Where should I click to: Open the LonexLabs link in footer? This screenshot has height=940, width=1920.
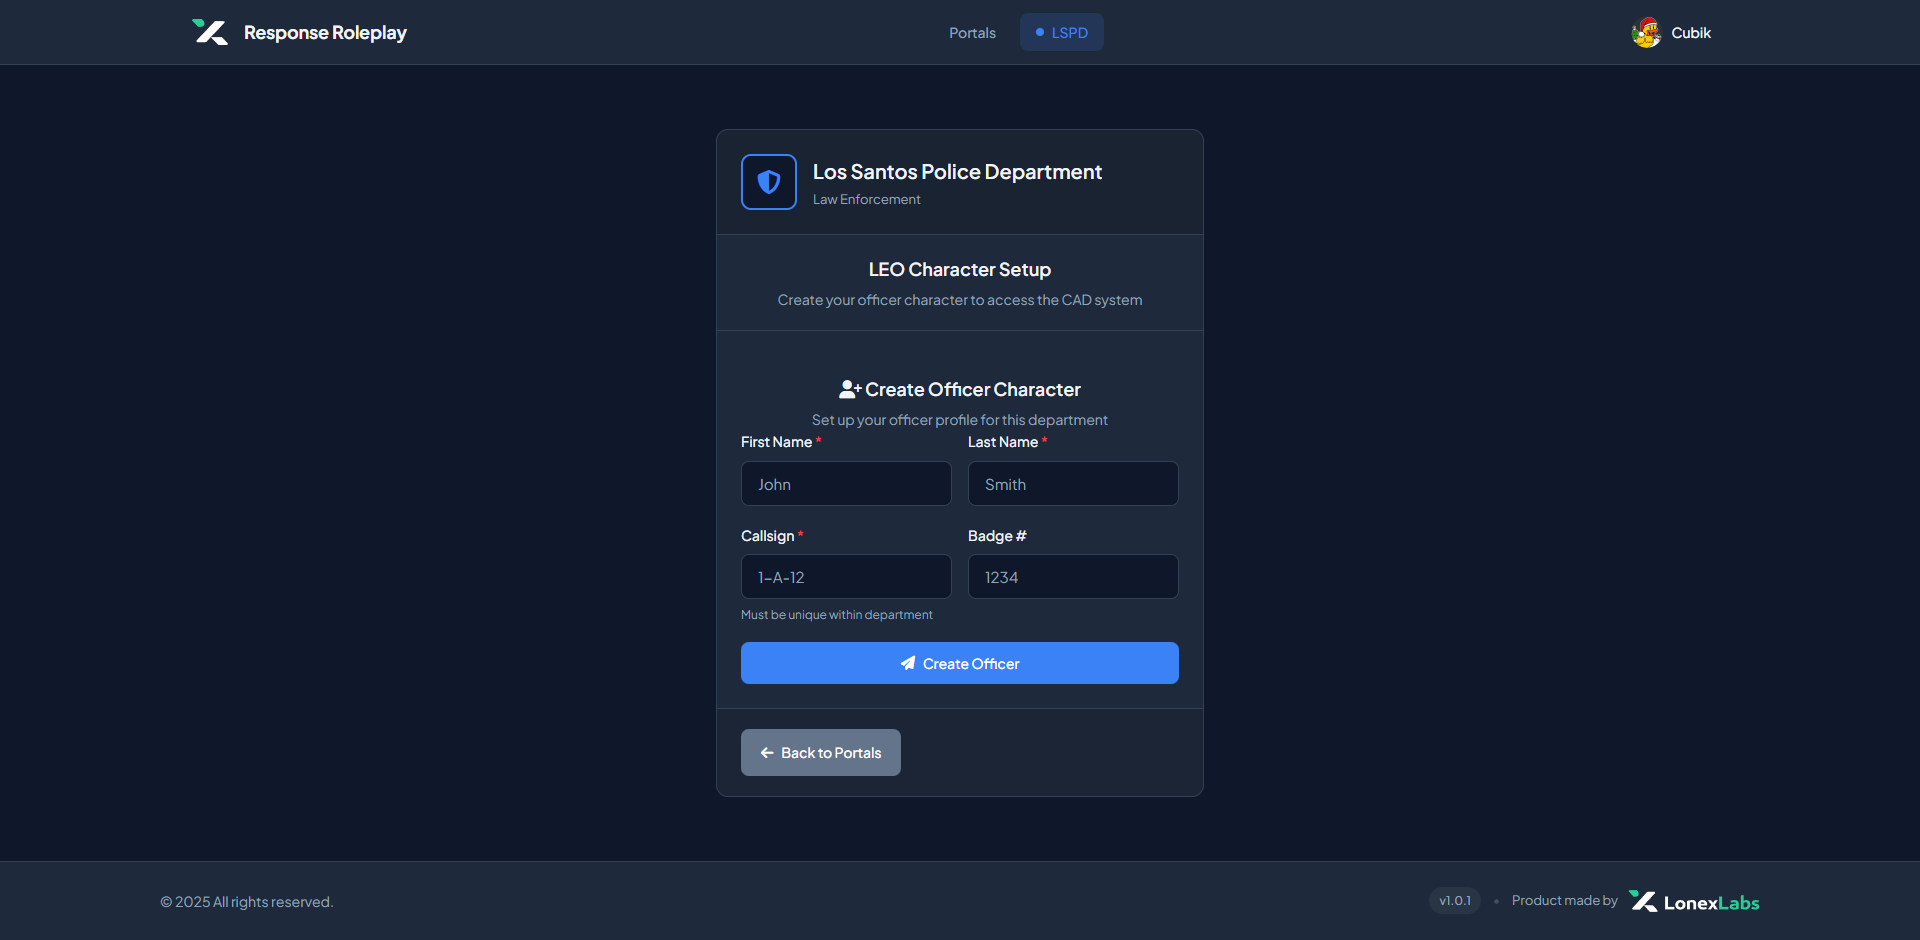1711,902
